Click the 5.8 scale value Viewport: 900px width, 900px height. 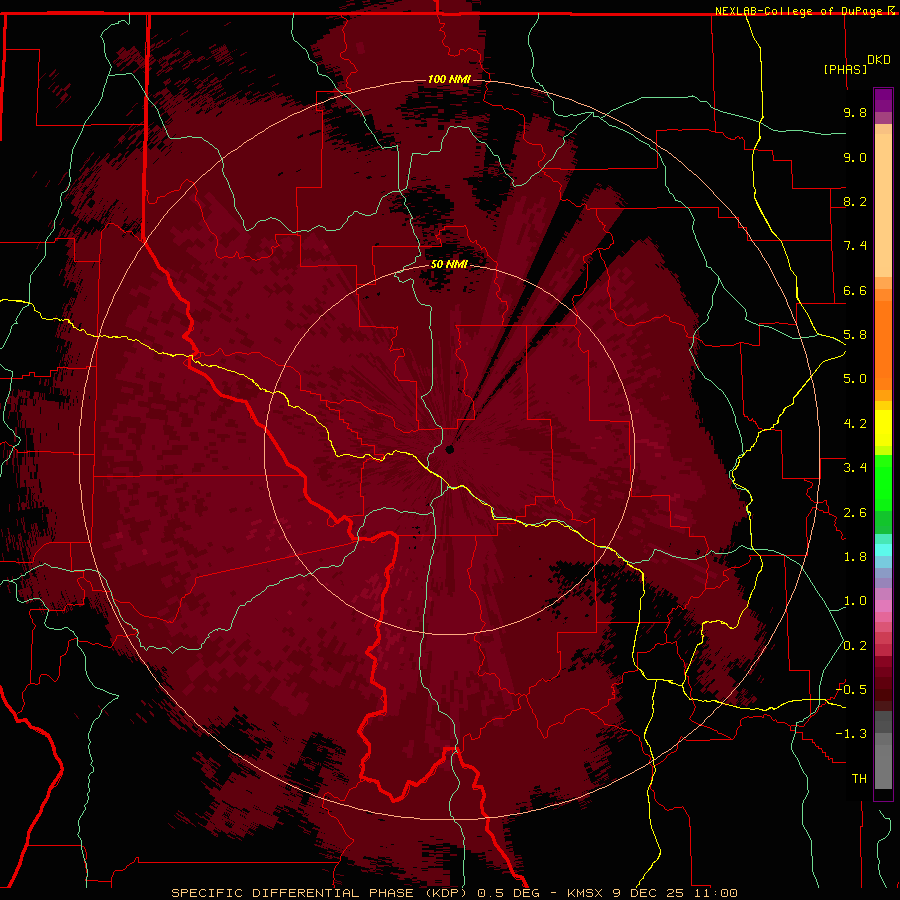[855, 335]
